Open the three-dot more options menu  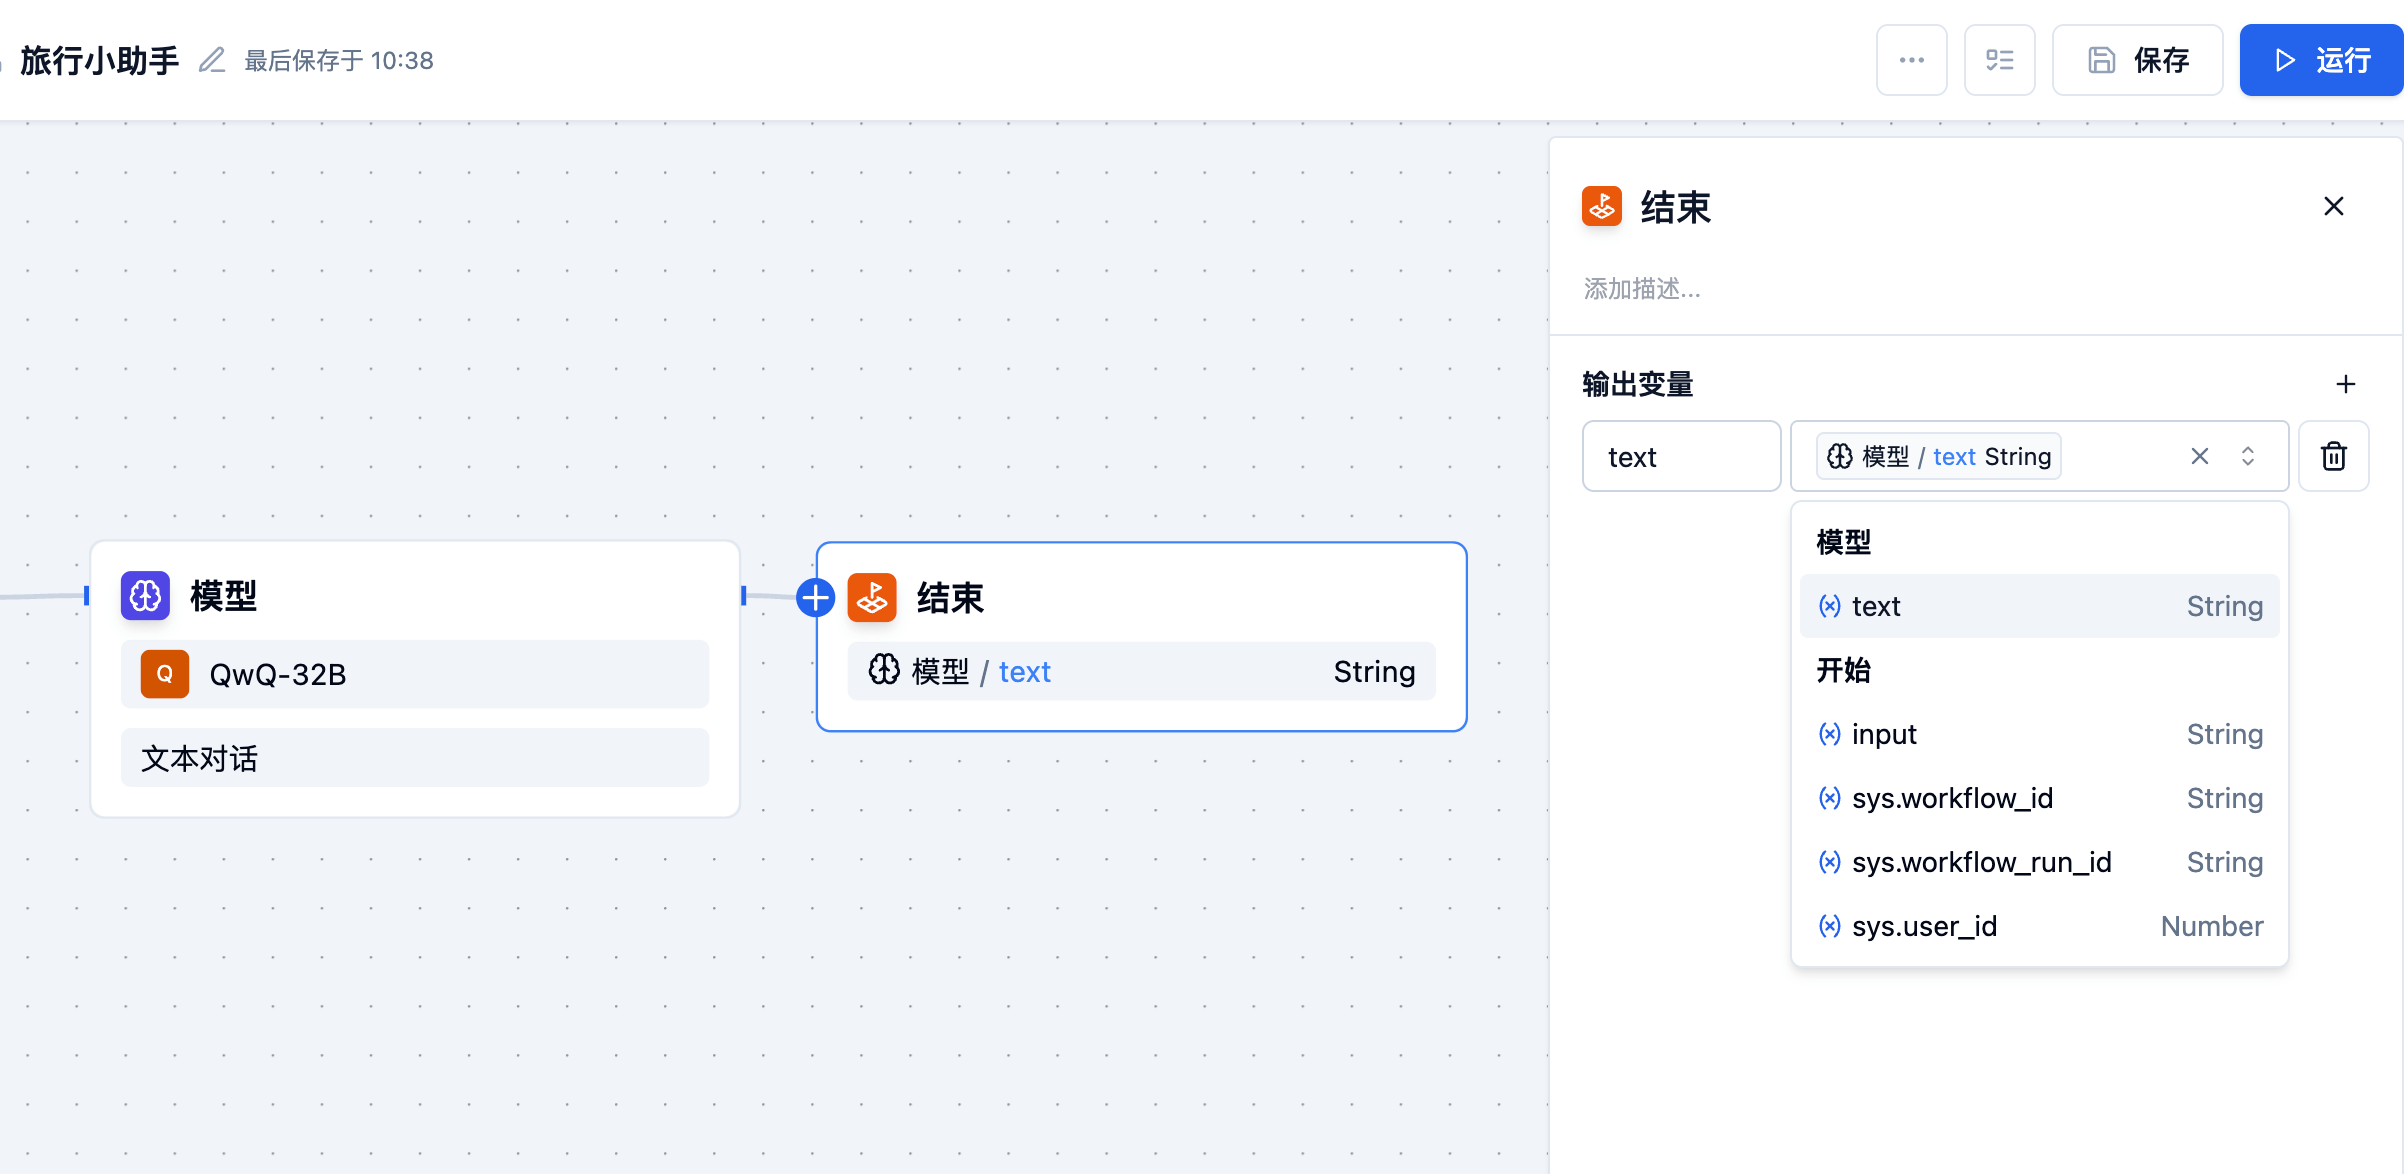pos(1911,60)
